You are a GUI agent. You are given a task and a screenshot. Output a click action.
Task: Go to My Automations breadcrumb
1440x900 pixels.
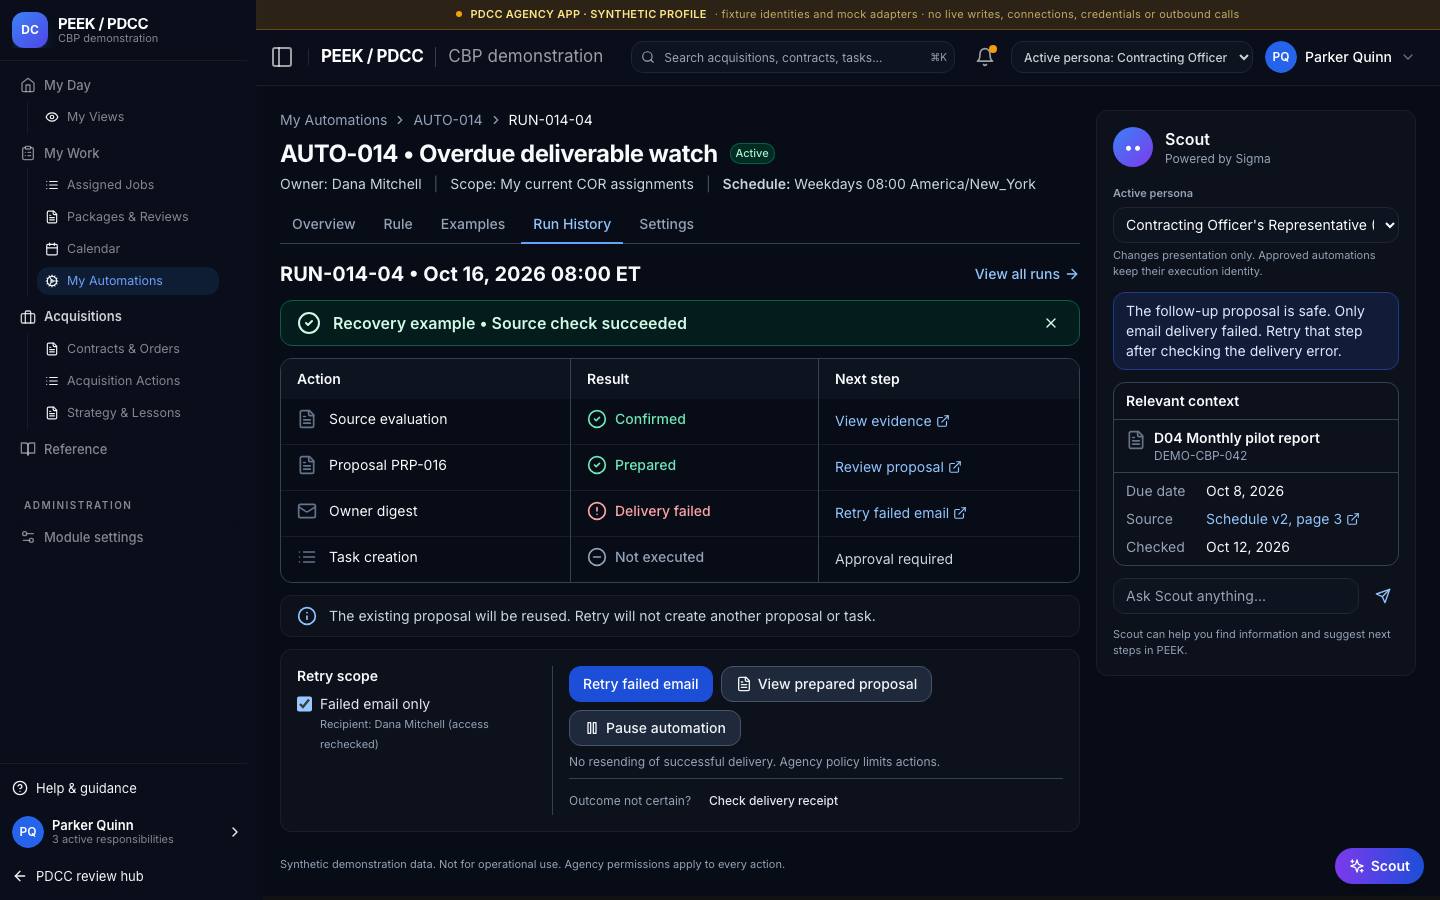(x=333, y=120)
